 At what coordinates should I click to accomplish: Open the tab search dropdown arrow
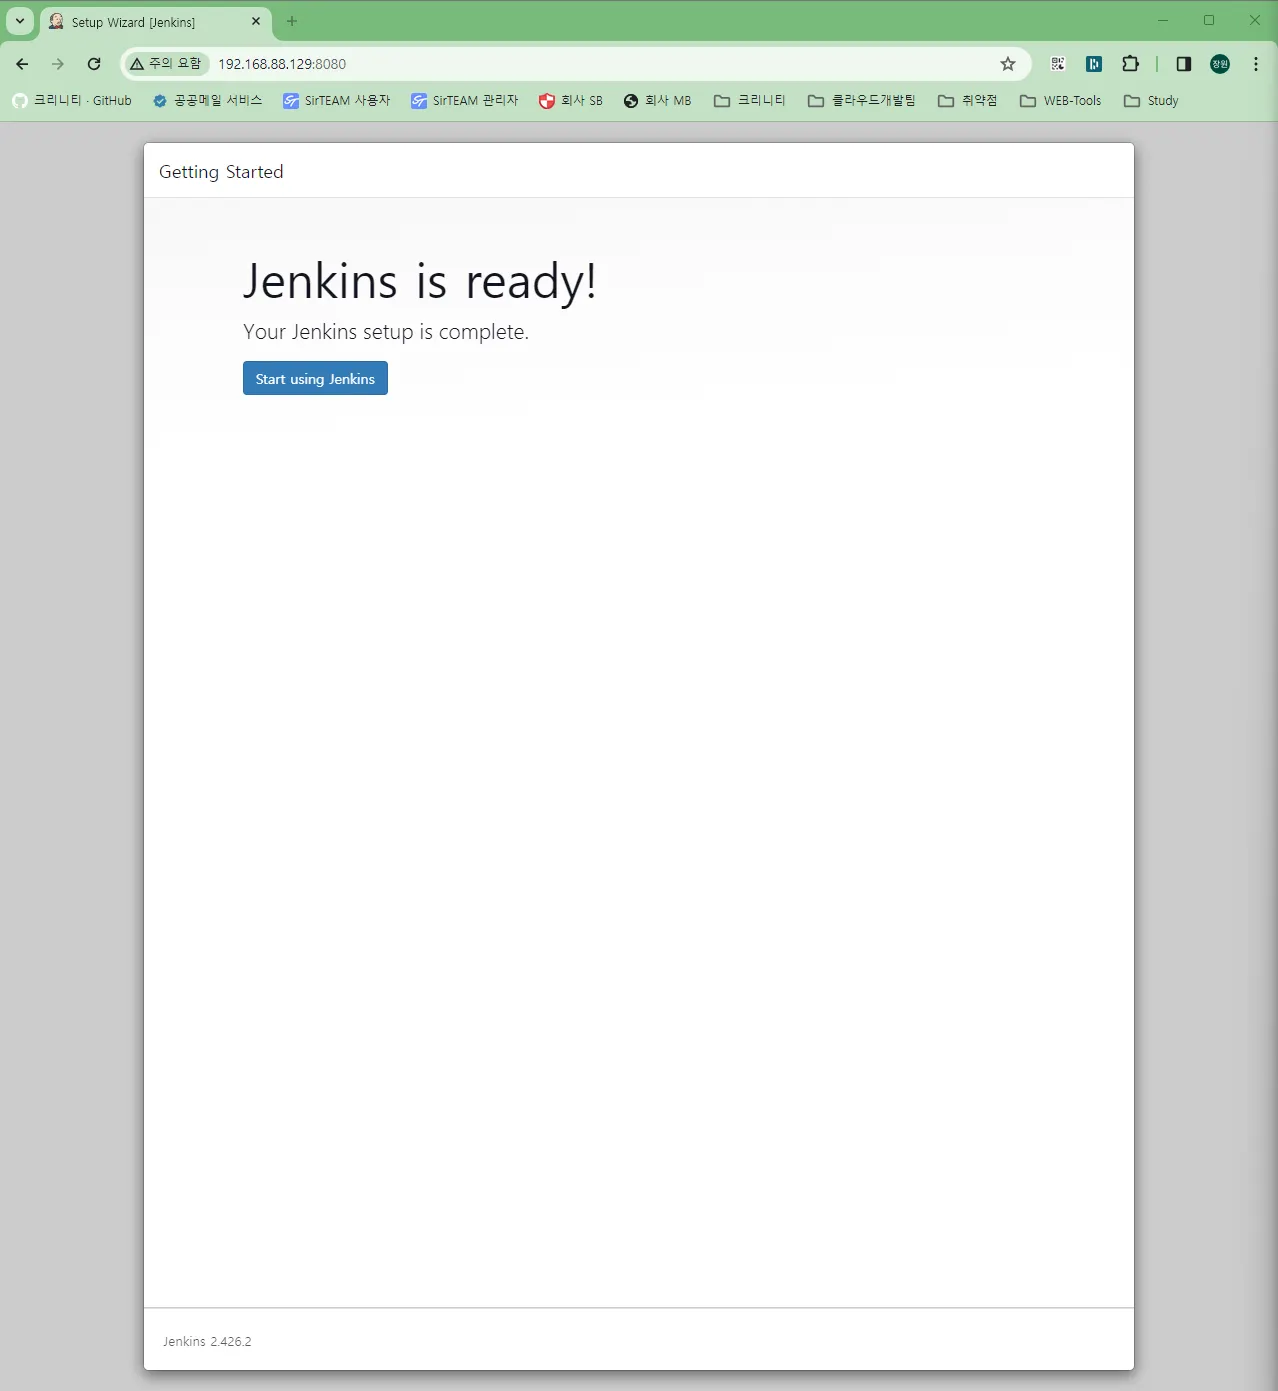click(x=20, y=21)
